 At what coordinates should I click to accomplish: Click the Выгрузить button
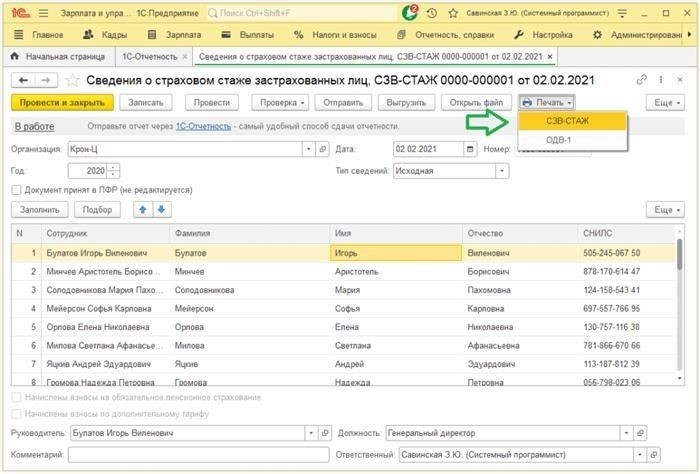tap(406, 103)
